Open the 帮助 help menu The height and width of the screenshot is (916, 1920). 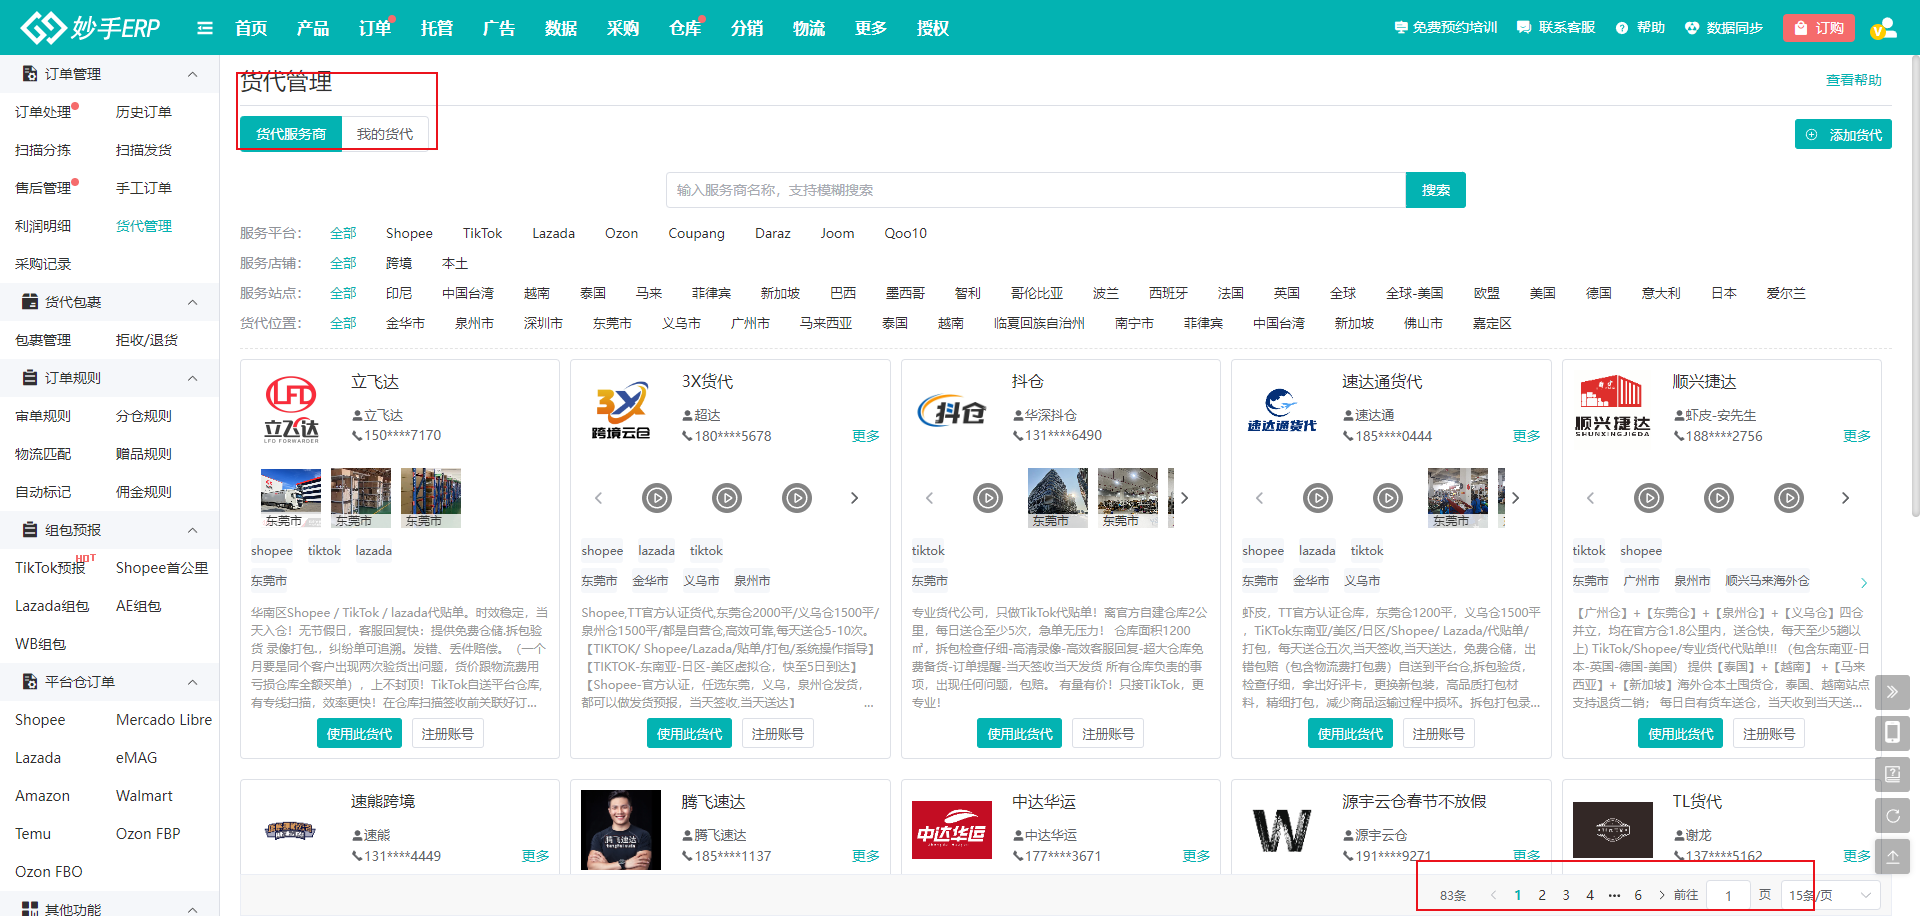click(1640, 28)
